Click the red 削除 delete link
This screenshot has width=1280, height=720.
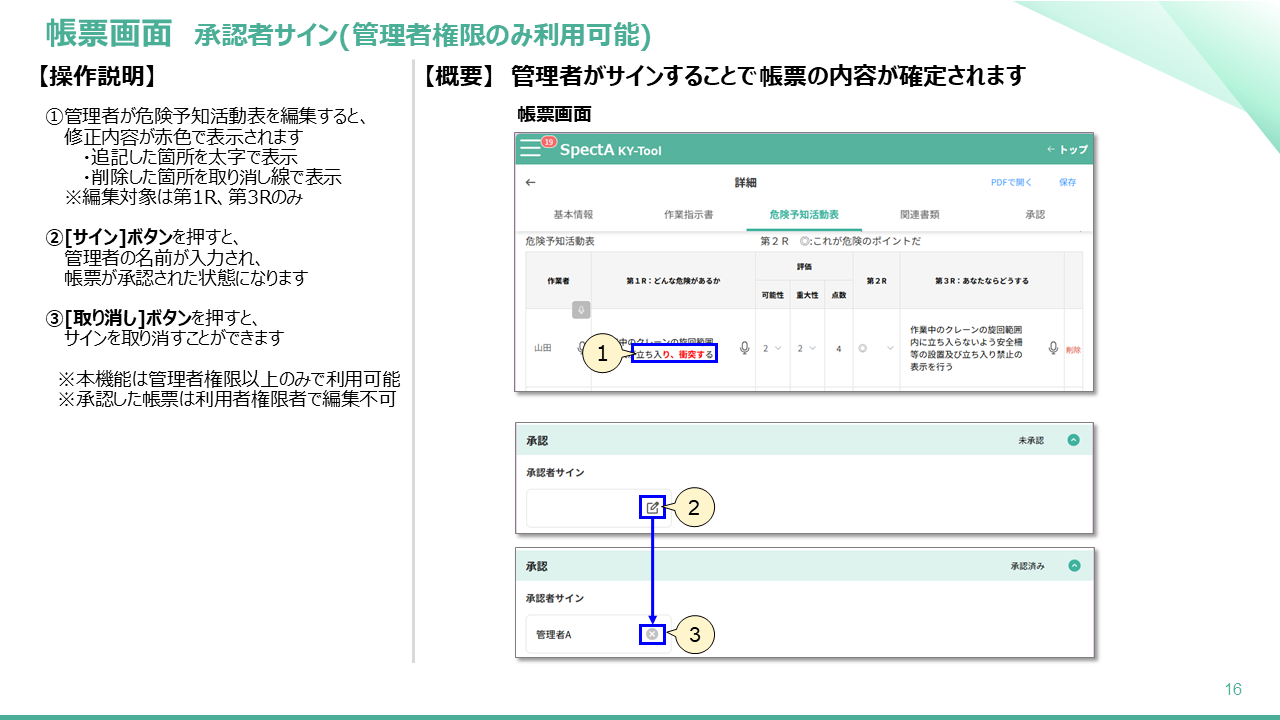click(1073, 350)
